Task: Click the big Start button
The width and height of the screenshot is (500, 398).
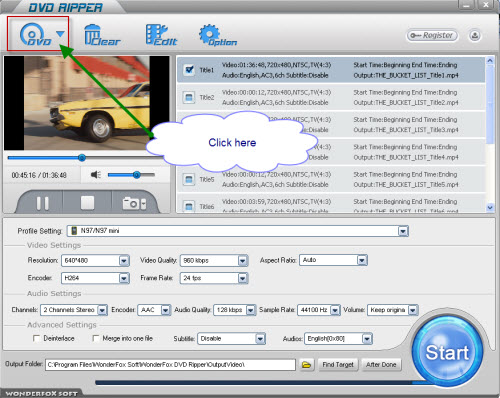Action: click(x=447, y=351)
